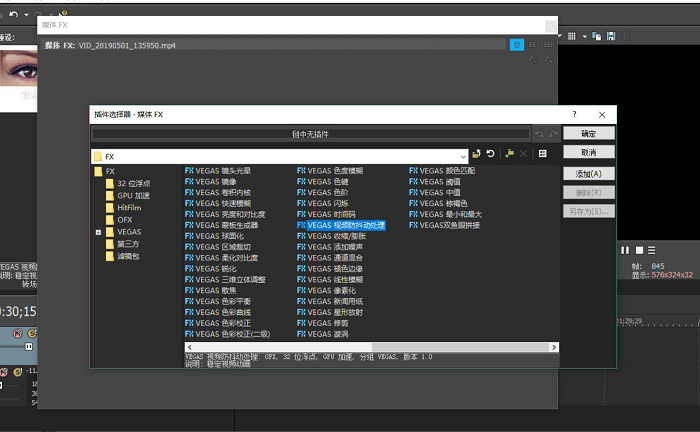Save snapshot to file icon in preview
The width and height of the screenshot is (700, 432).
tap(611, 36)
